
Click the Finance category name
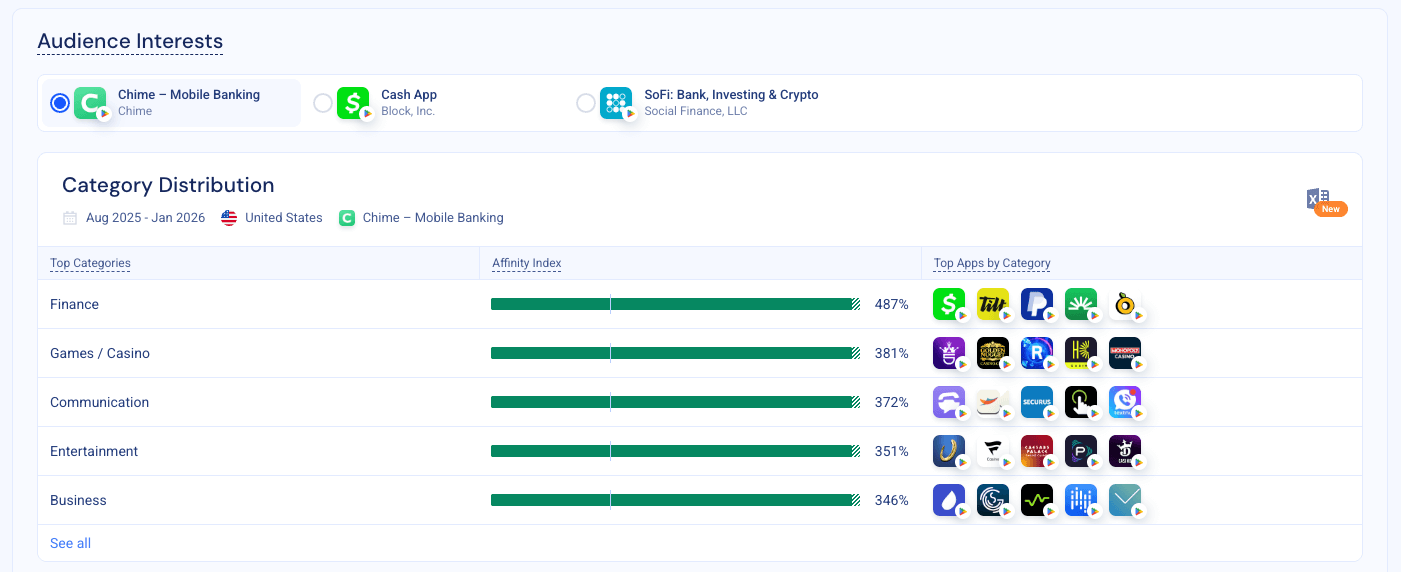pos(74,304)
